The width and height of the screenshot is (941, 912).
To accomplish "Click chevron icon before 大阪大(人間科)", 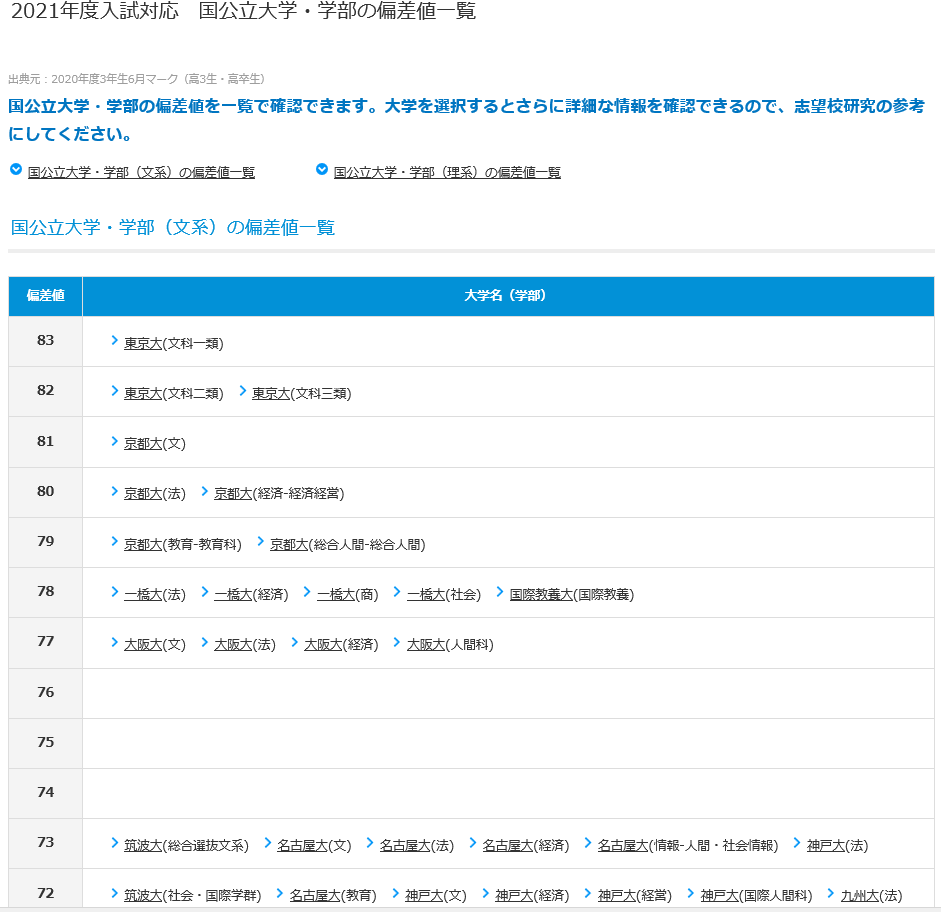I will pos(397,642).
